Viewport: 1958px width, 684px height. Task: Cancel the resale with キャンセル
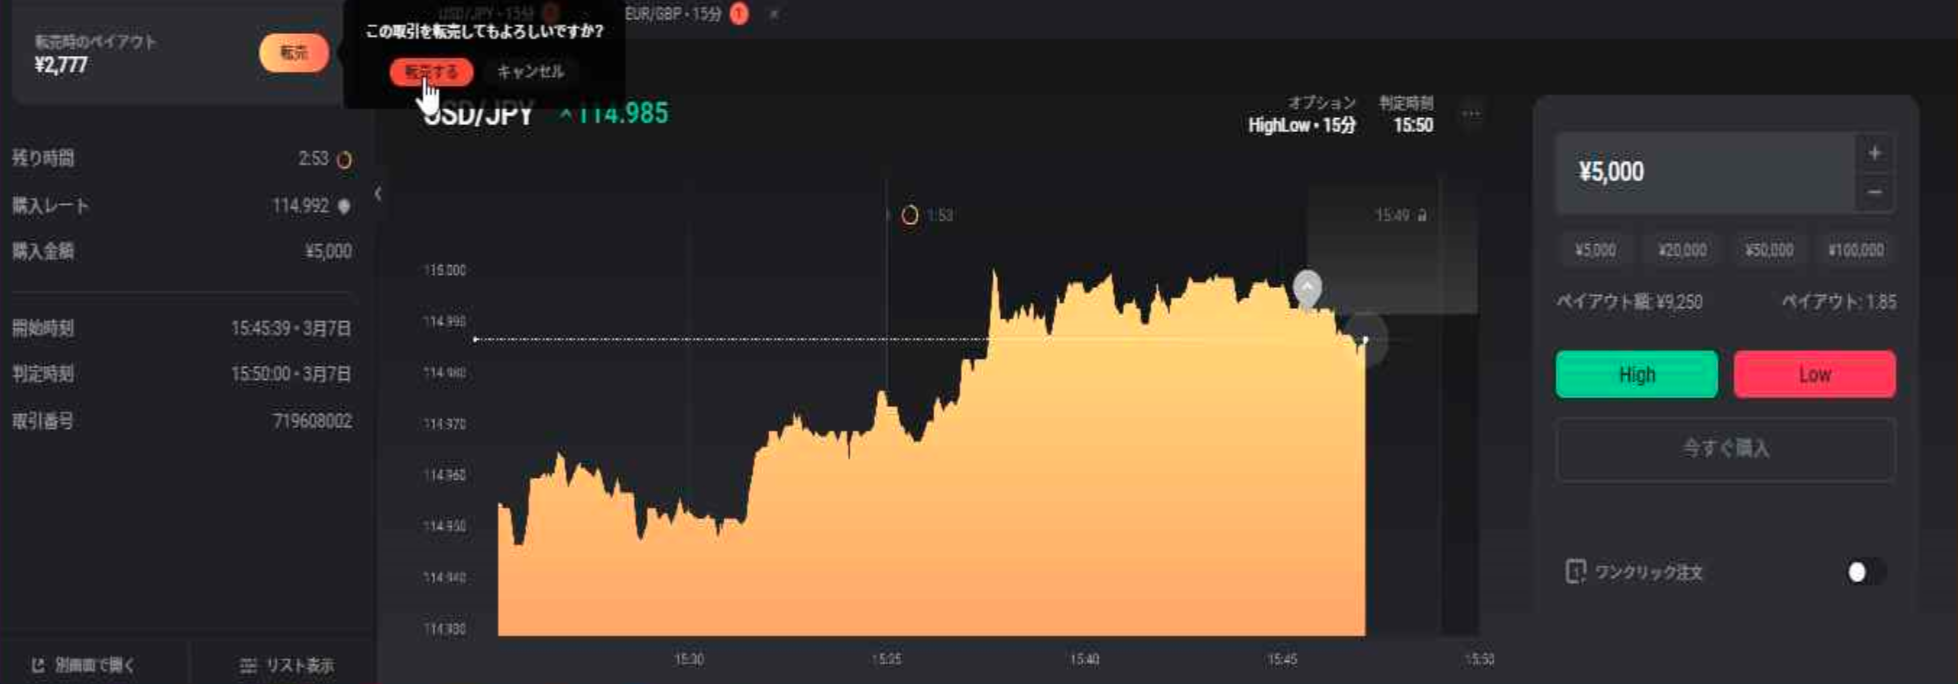click(x=530, y=72)
